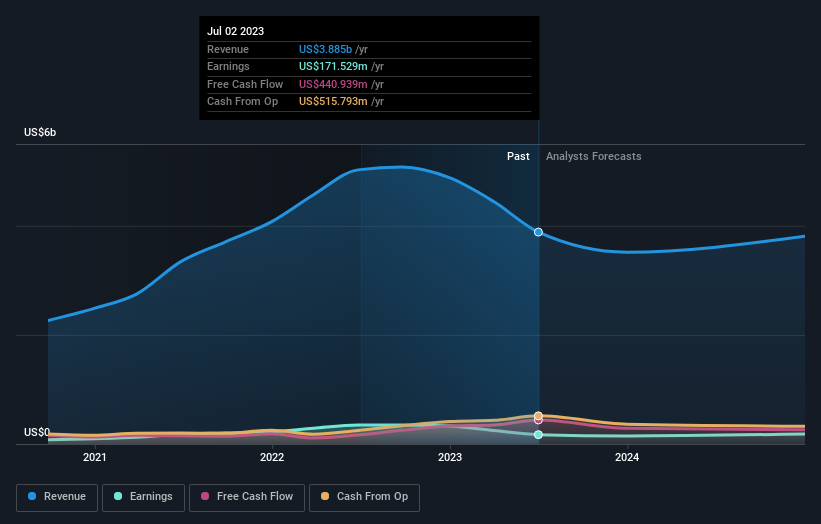
Task: Click the US$440.939m free cash flow value
Action: (x=333, y=84)
